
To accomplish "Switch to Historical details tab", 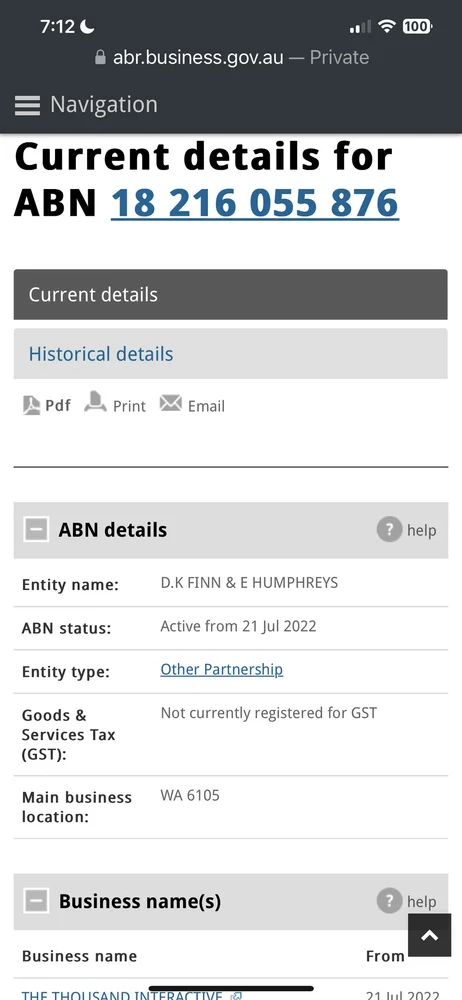I will pyautogui.click(x=230, y=354).
